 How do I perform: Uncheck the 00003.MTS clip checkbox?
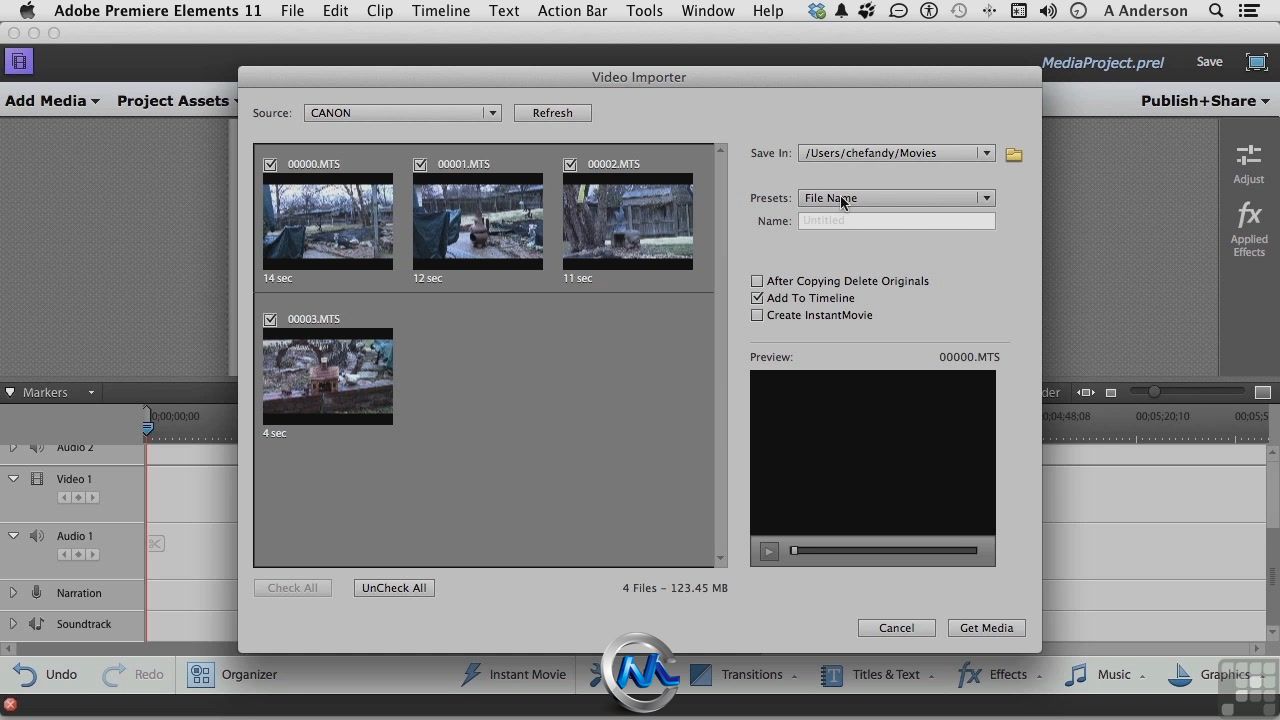pos(270,320)
